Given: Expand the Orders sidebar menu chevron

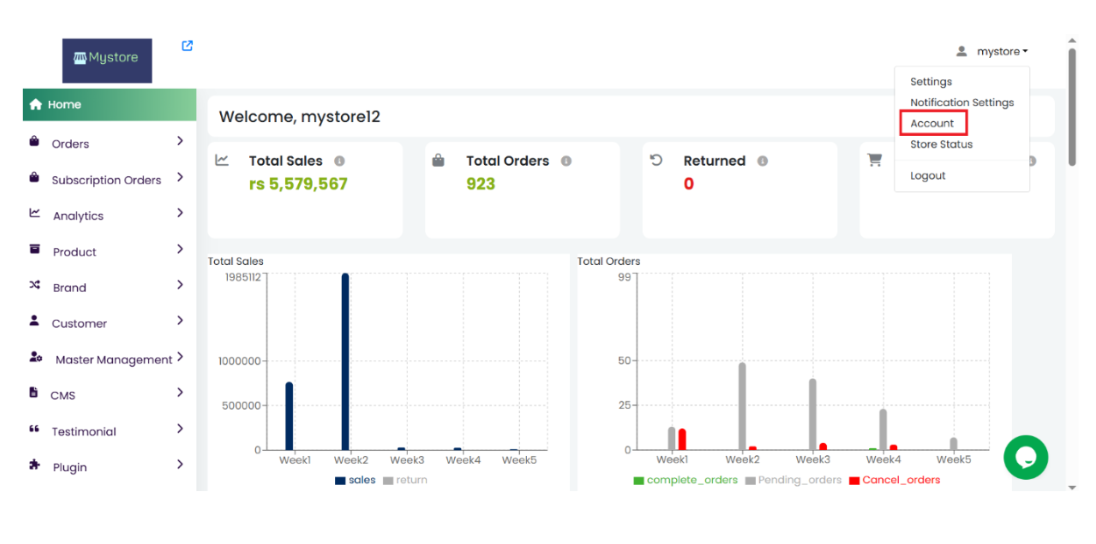Looking at the screenshot, I should point(180,142).
